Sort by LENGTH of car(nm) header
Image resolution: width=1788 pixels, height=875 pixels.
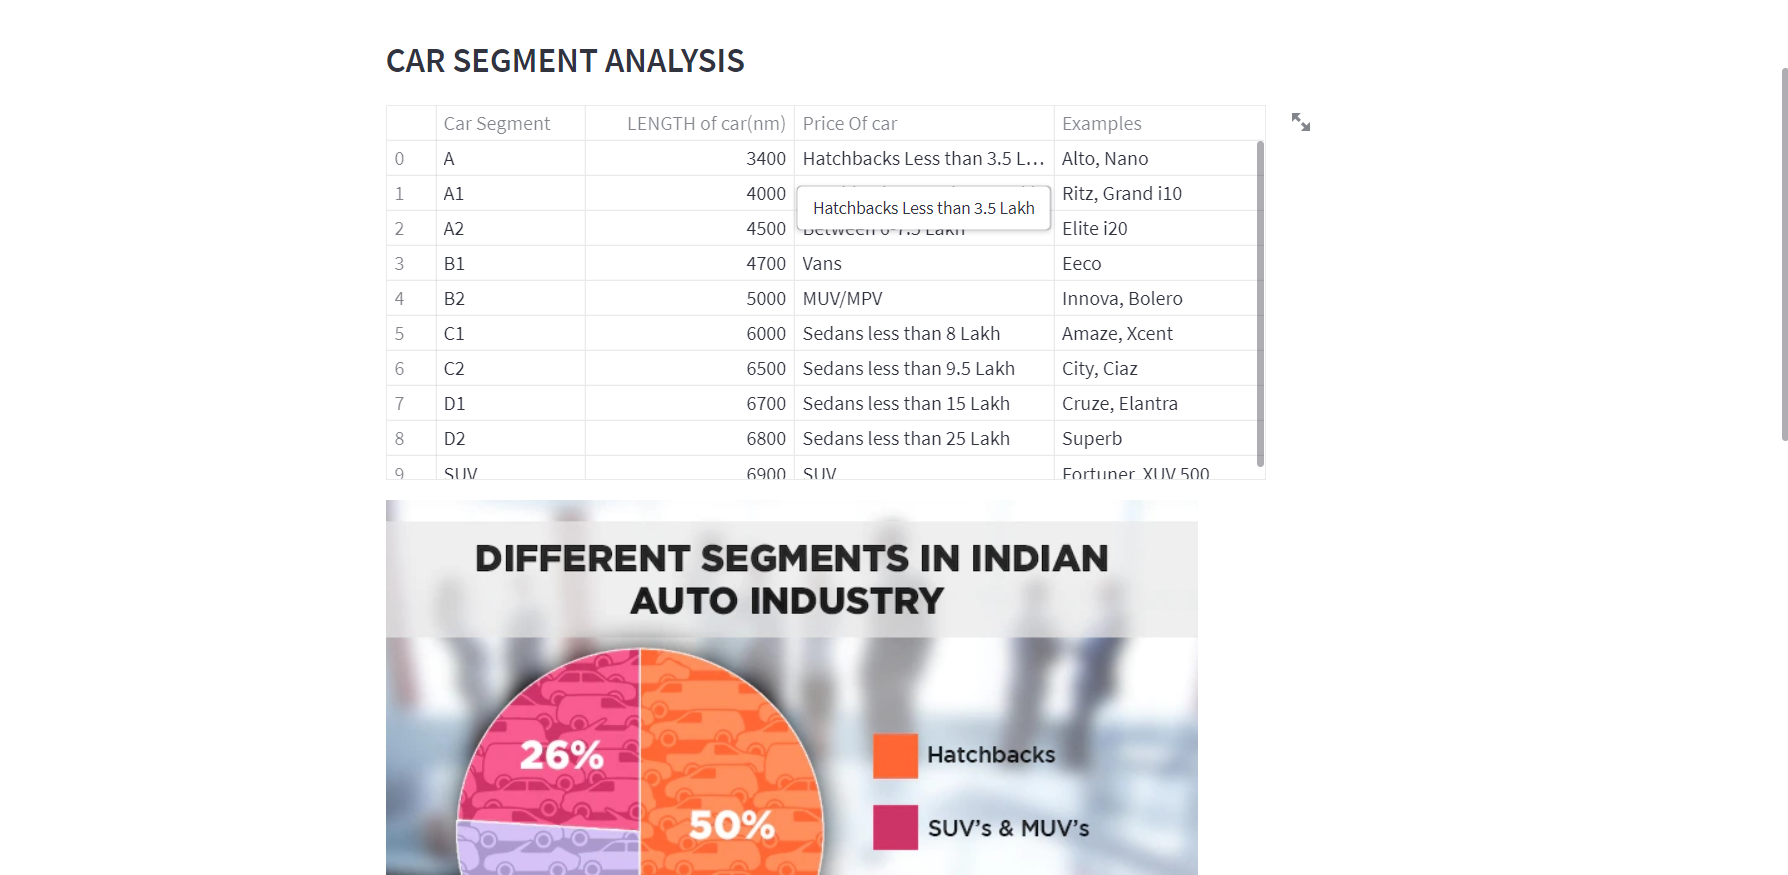(x=690, y=123)
